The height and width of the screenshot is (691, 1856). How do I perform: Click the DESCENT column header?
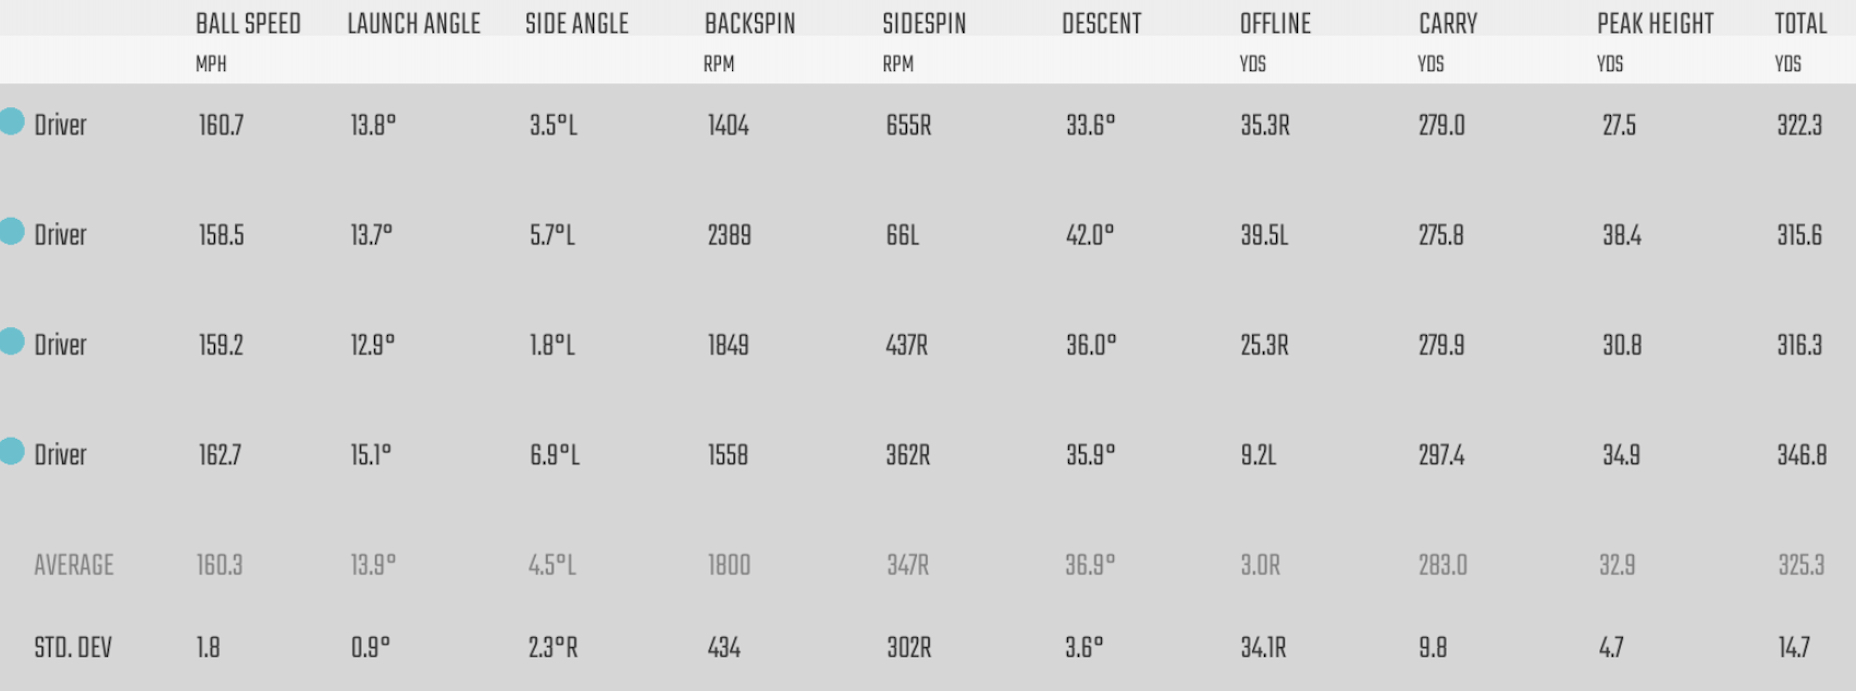pos(1101,24)
